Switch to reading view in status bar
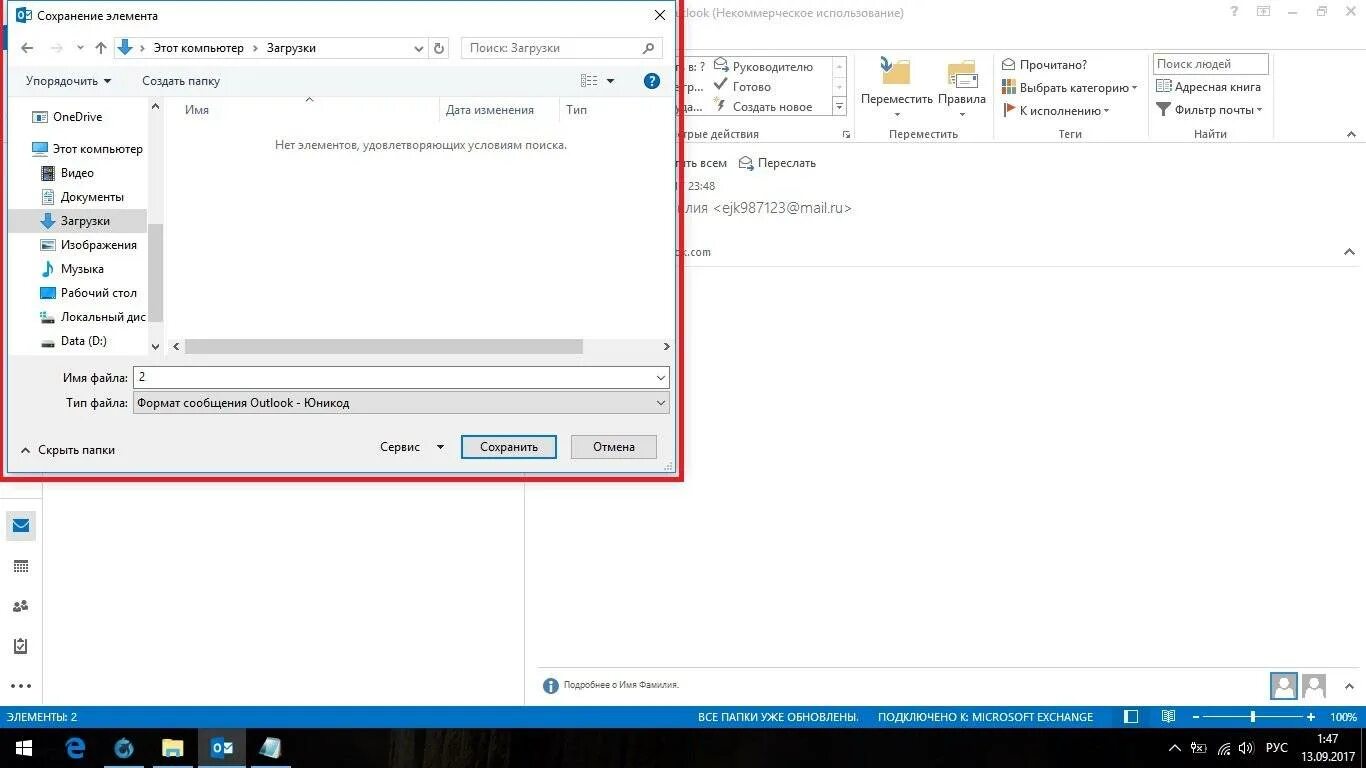The width and height of the screenshot is (1366, 768). pos(1168,717)
